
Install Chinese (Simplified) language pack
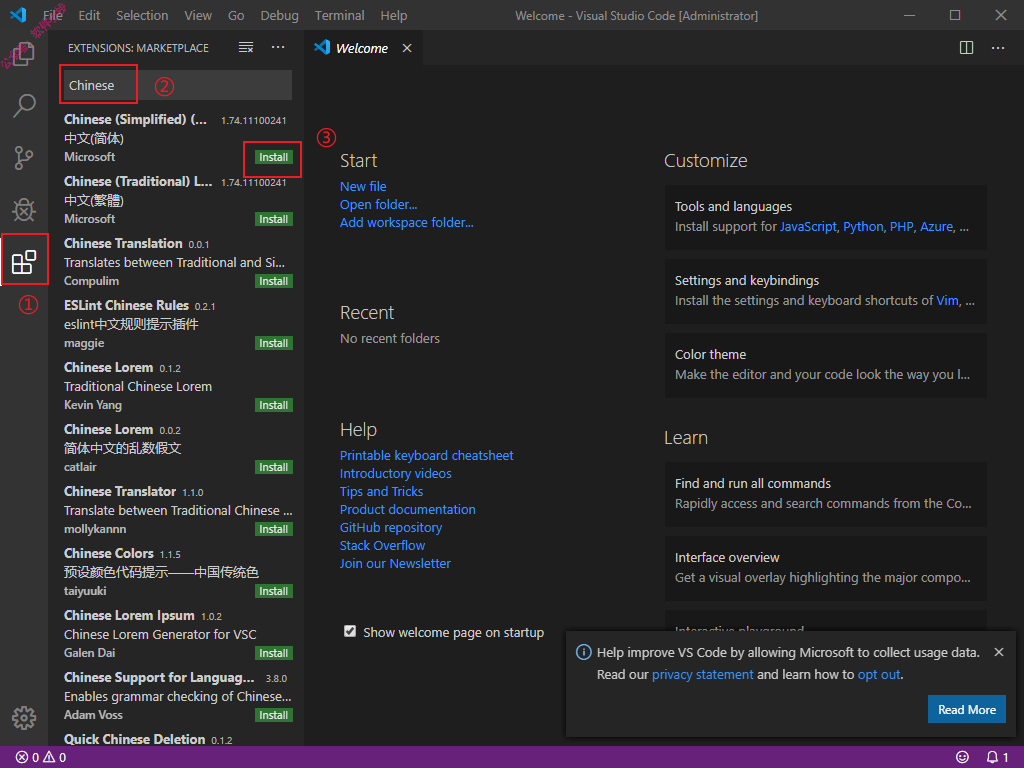(273, 157)
